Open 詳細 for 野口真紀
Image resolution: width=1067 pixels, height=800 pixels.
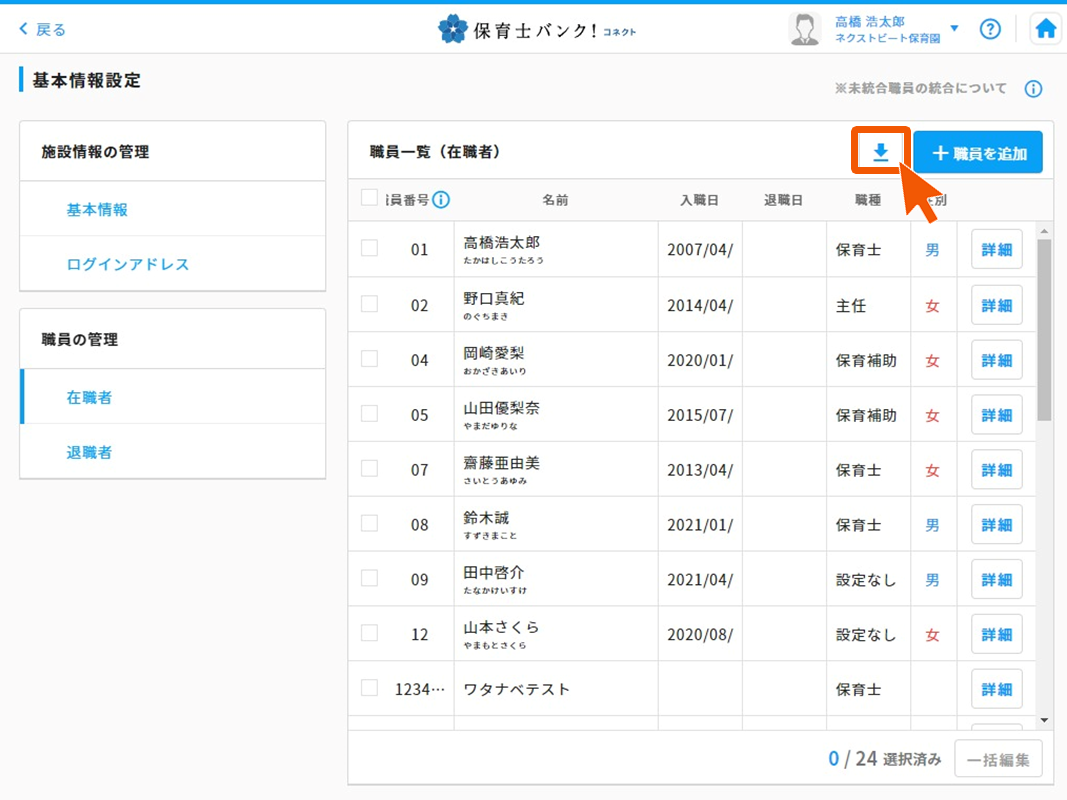(x=996, y=305)
